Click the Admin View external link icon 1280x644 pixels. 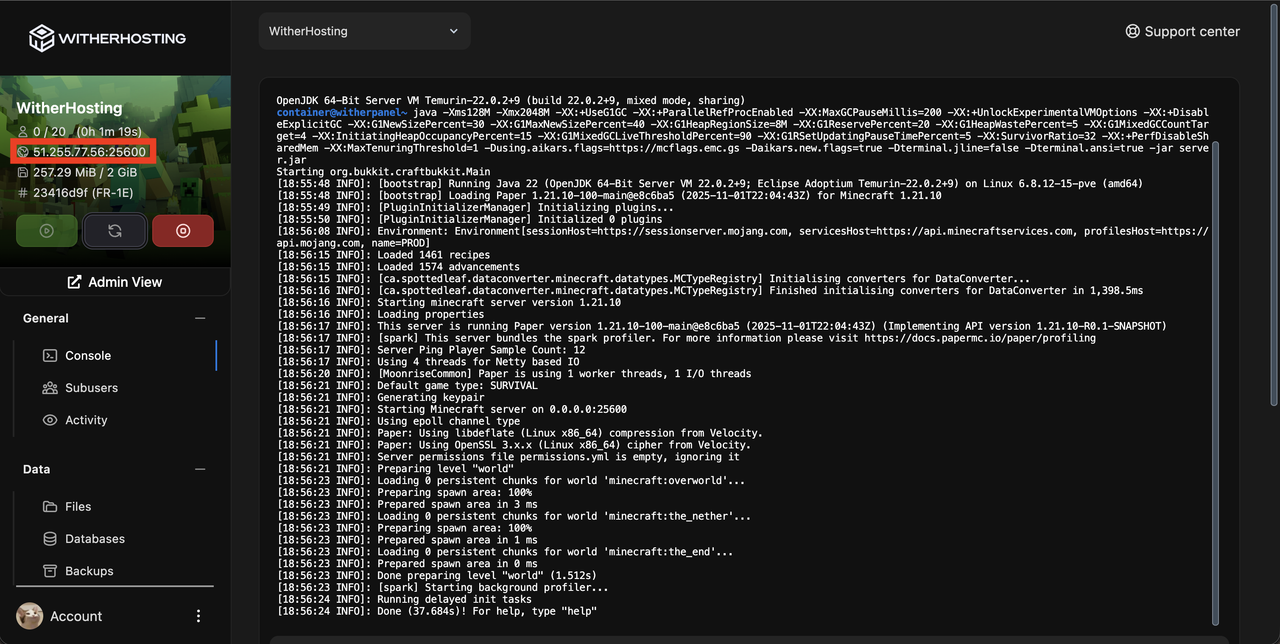pyautogui.click(x=74, y=282)
